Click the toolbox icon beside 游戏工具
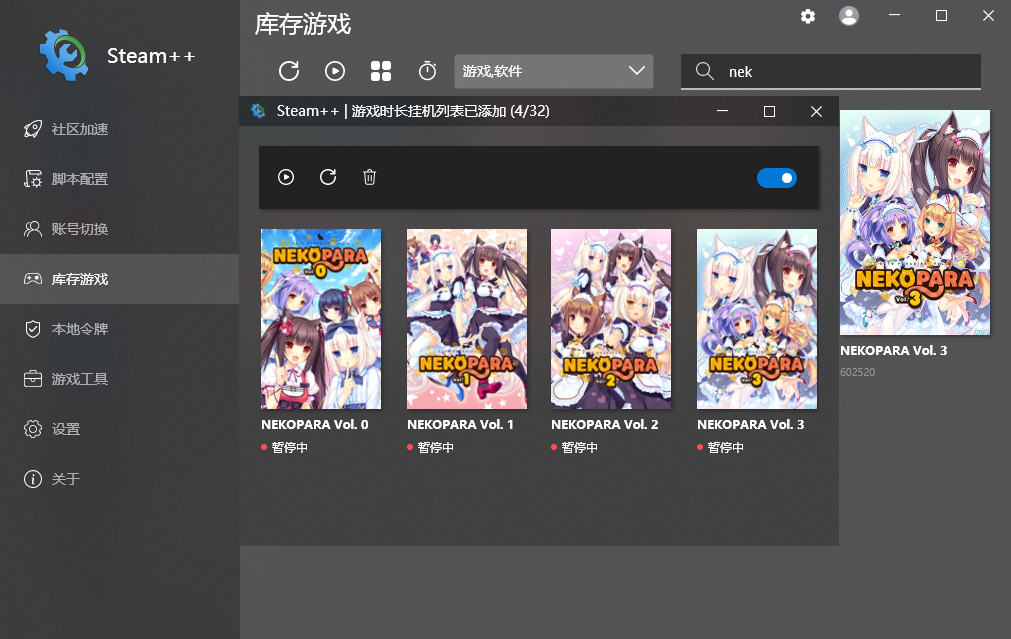This screenshot has width=1011, height=639. click(x=33, y=379)
